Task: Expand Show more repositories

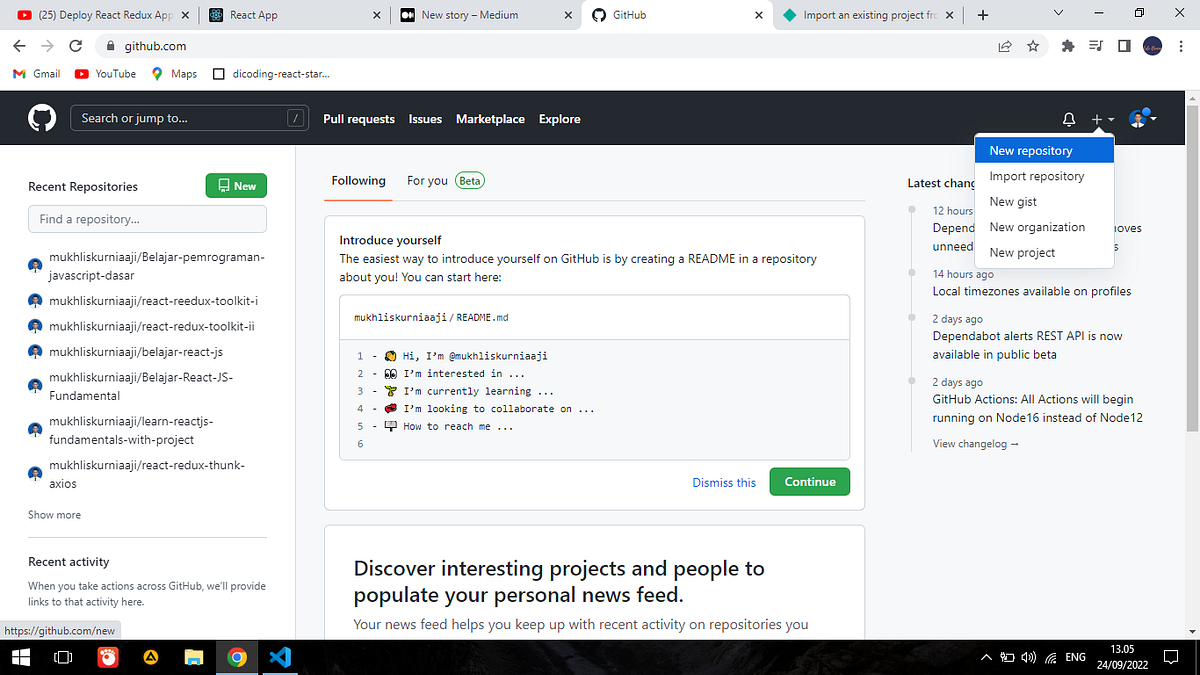Action: tap(54, 514)
